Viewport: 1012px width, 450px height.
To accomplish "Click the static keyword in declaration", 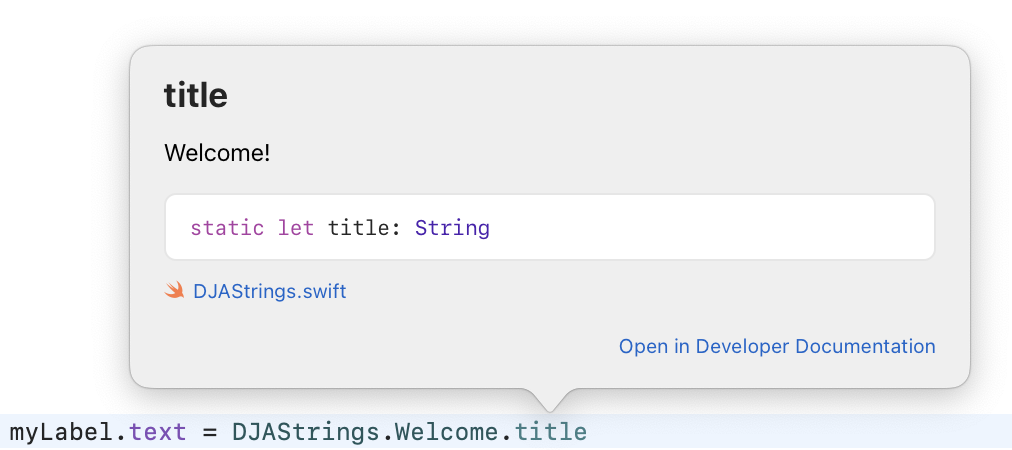I will 227,228.
